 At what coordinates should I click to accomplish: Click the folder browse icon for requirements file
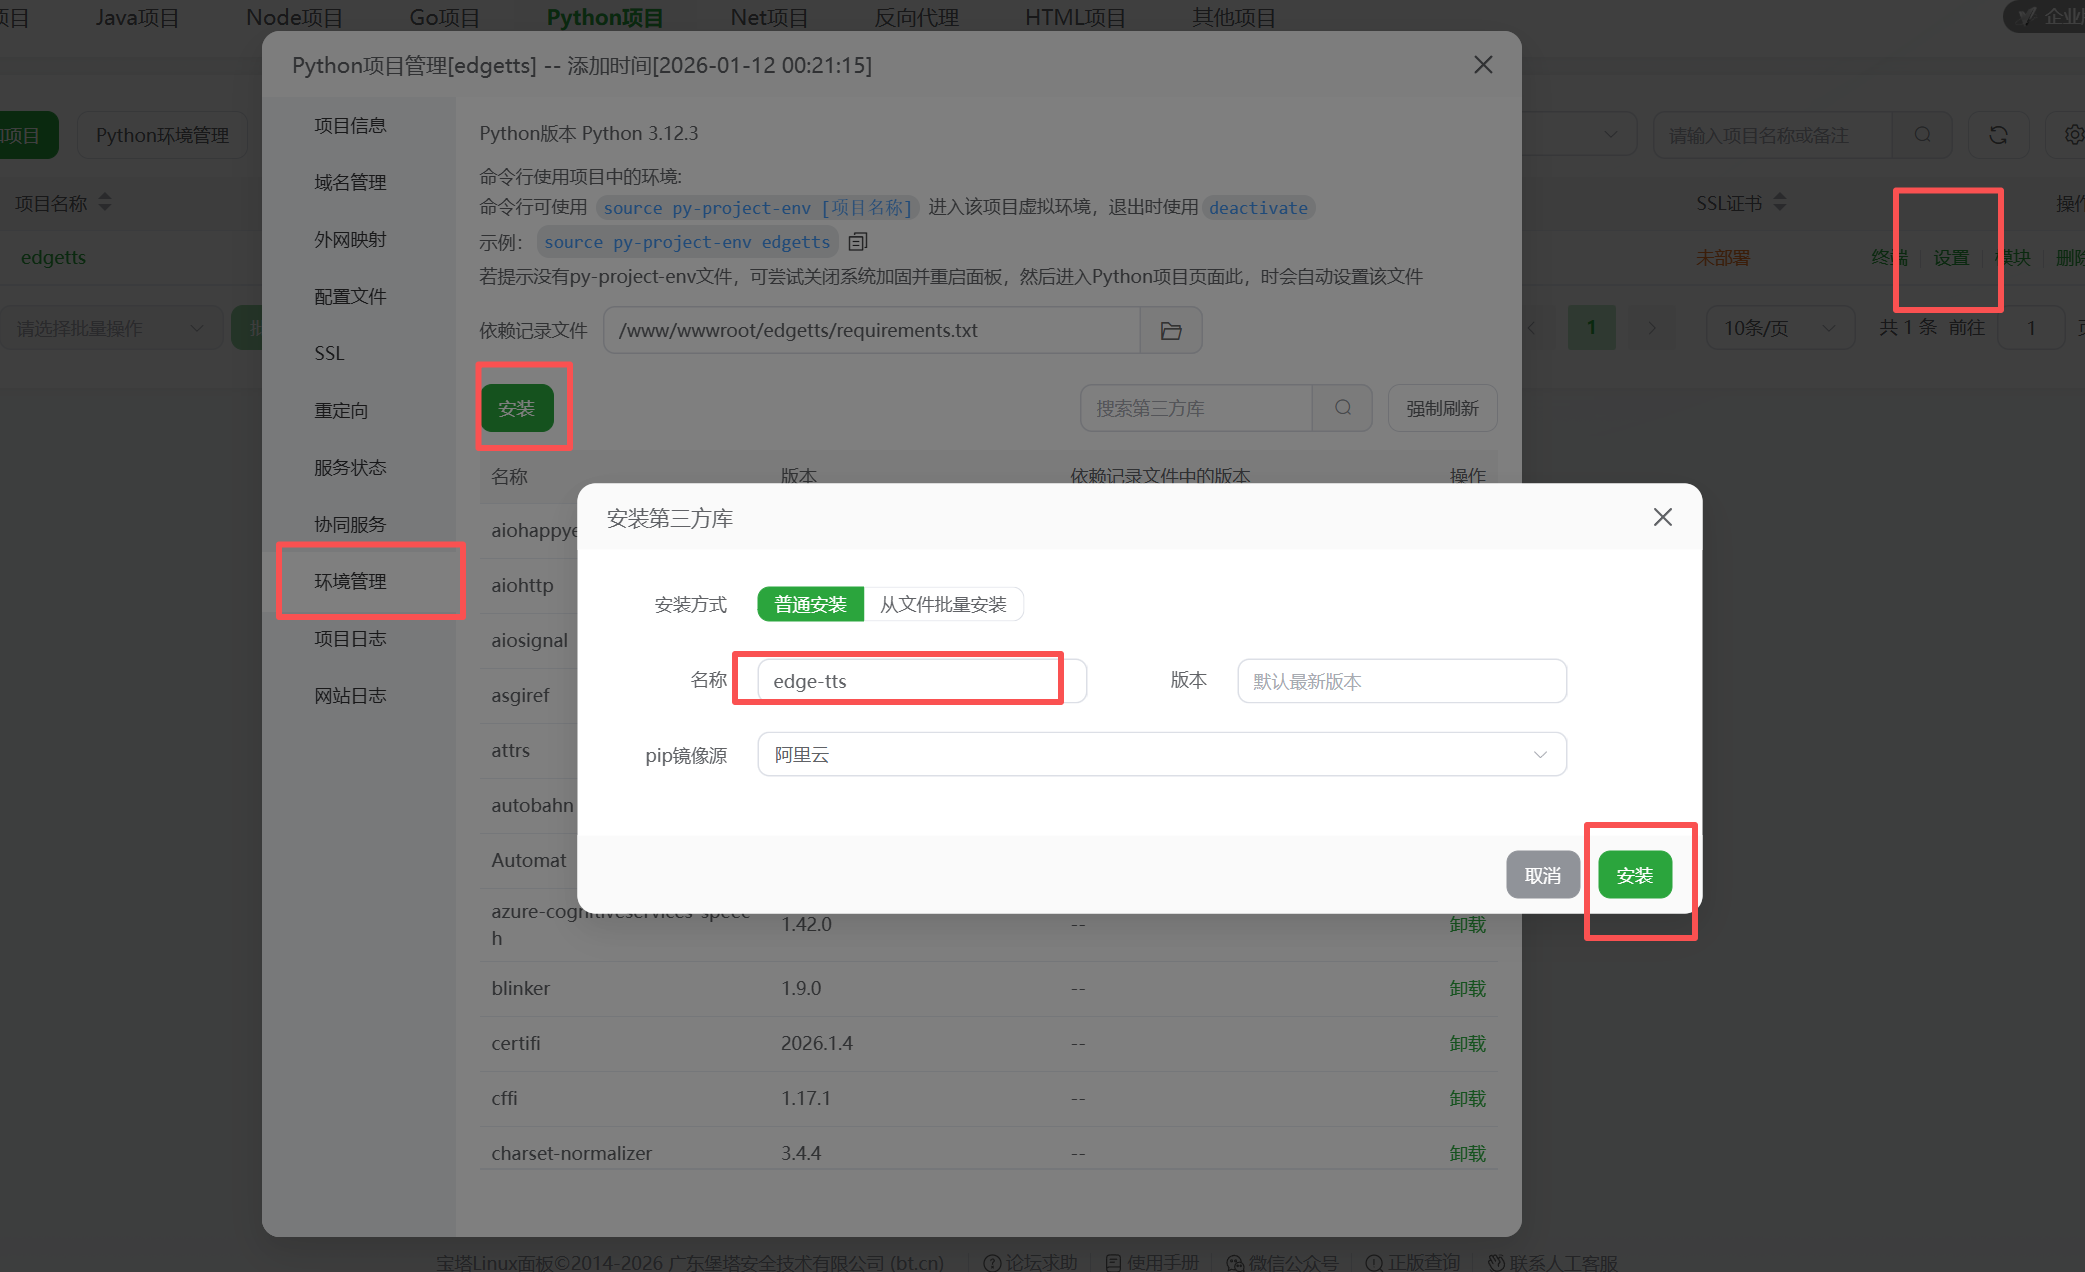[1171, 331]
